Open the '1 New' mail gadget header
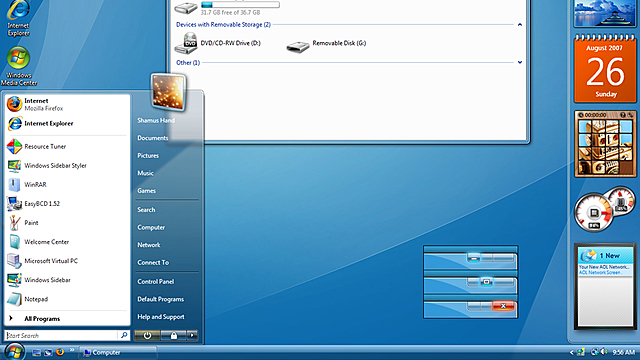The width and height of the screenshot is (640, 360). click(x=605, y=256)
